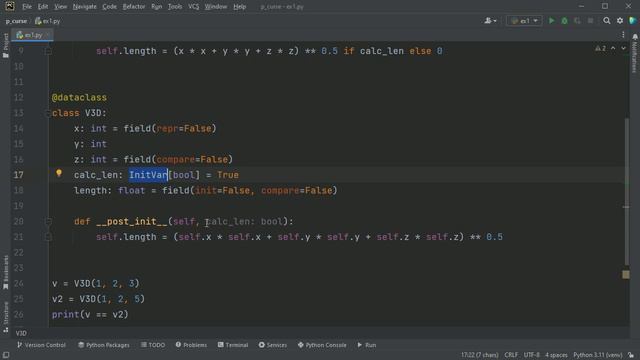Open the Edit menu
This screenshot has height=360, width=640.
43,7
